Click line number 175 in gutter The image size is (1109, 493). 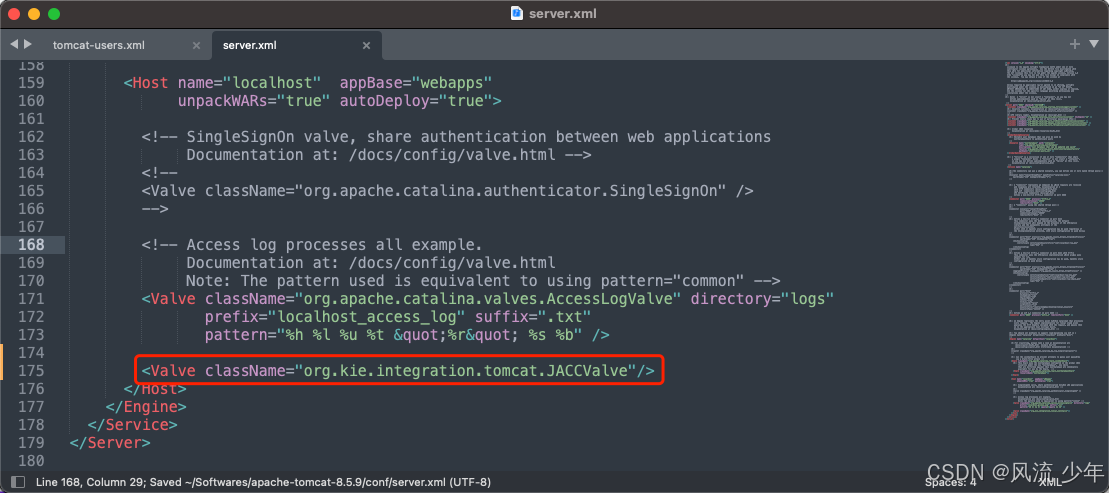[x=30, y=371]
